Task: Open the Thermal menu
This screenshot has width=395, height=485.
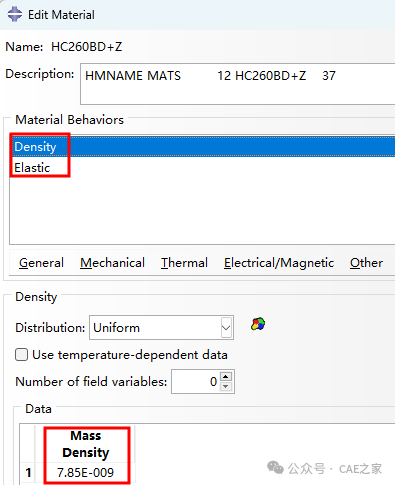Action: (184, 263)
